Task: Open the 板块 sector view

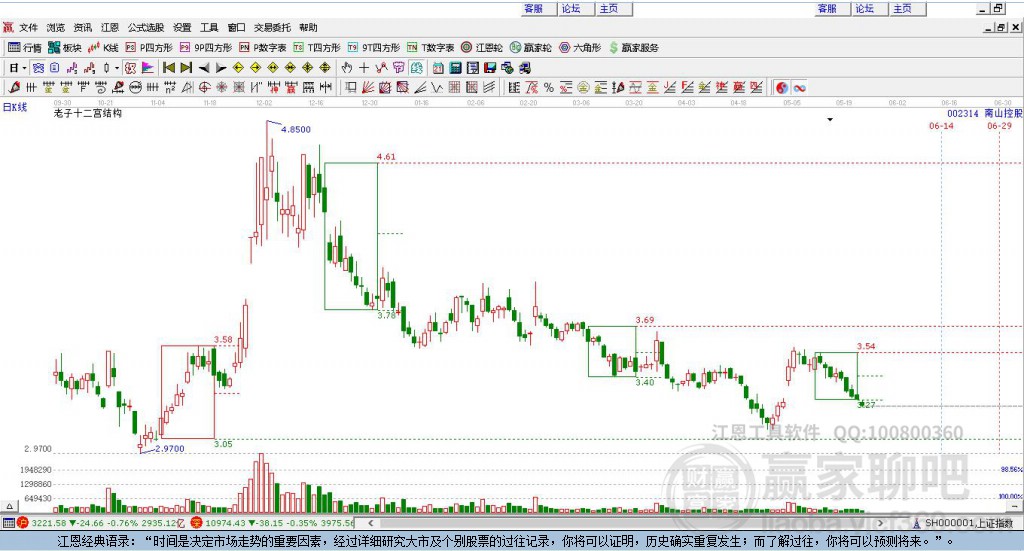Action: (x=65, y=48)
